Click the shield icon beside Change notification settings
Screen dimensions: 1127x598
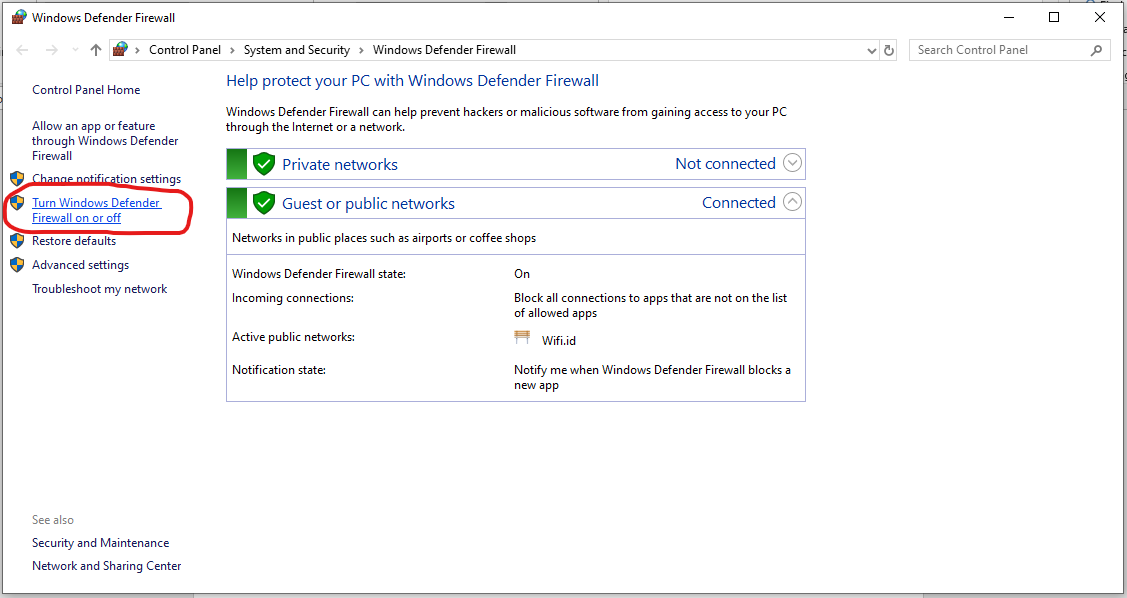pos(17,178)
